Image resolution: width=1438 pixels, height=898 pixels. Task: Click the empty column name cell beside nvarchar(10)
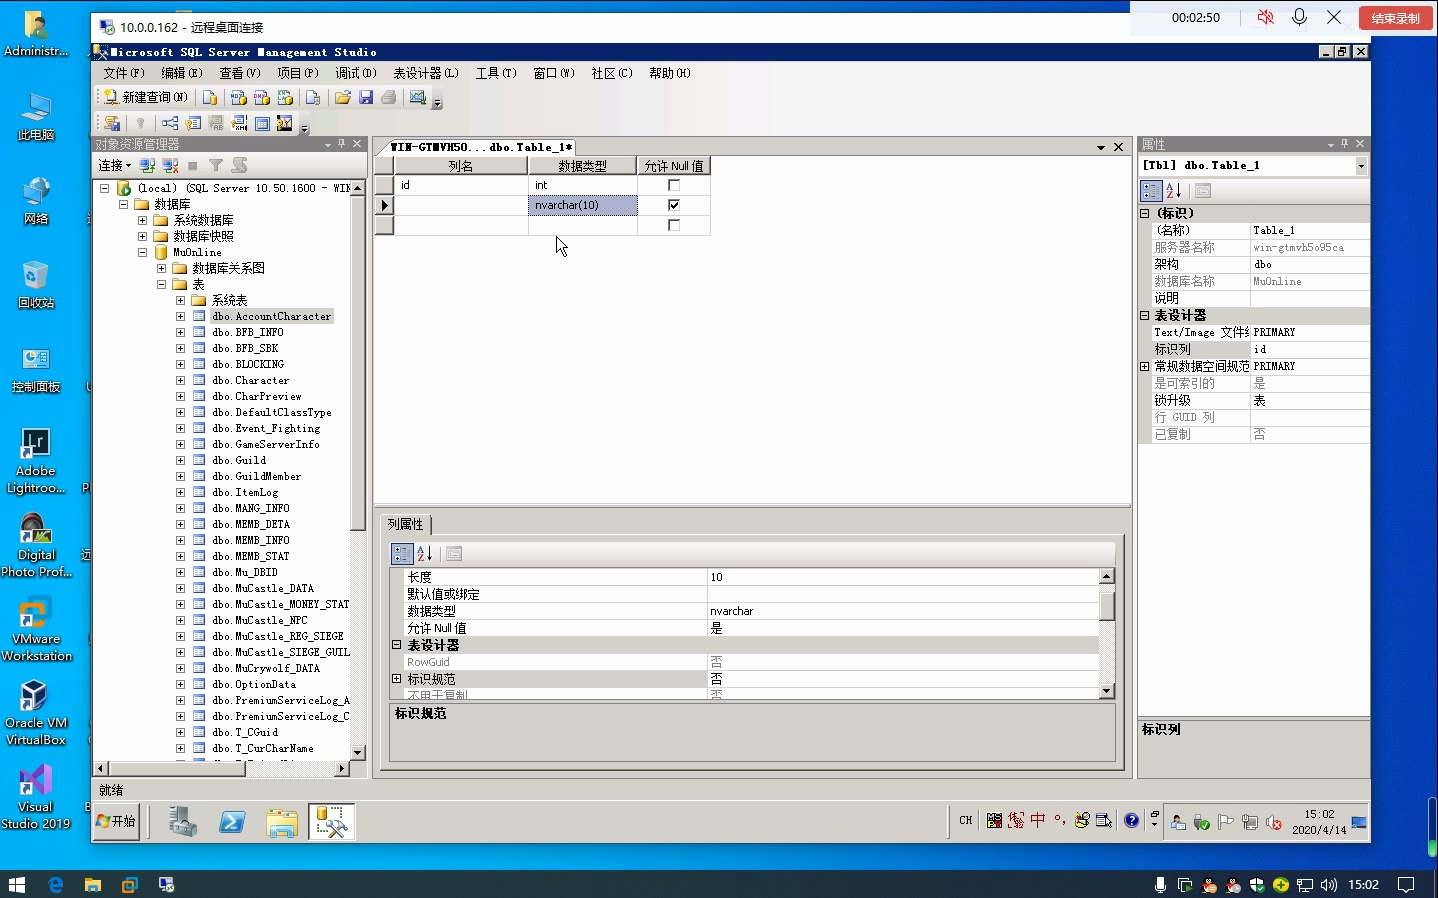(461, 205)
